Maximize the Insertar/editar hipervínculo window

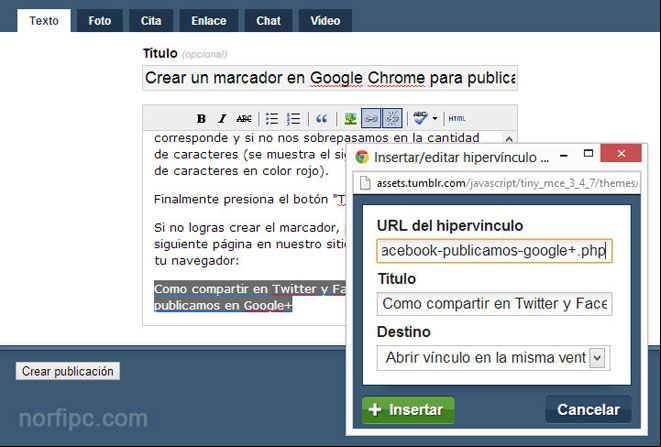click(588, 153)
